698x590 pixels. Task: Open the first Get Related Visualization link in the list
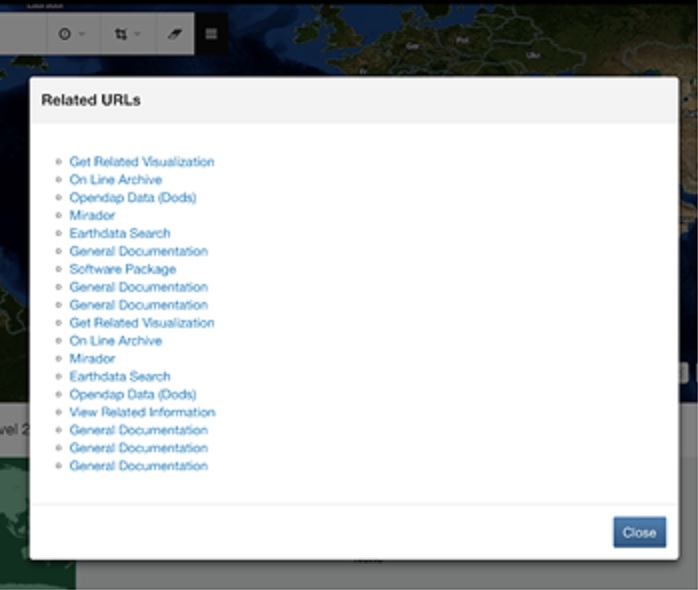pyautogui.click(x=142, y=162)
